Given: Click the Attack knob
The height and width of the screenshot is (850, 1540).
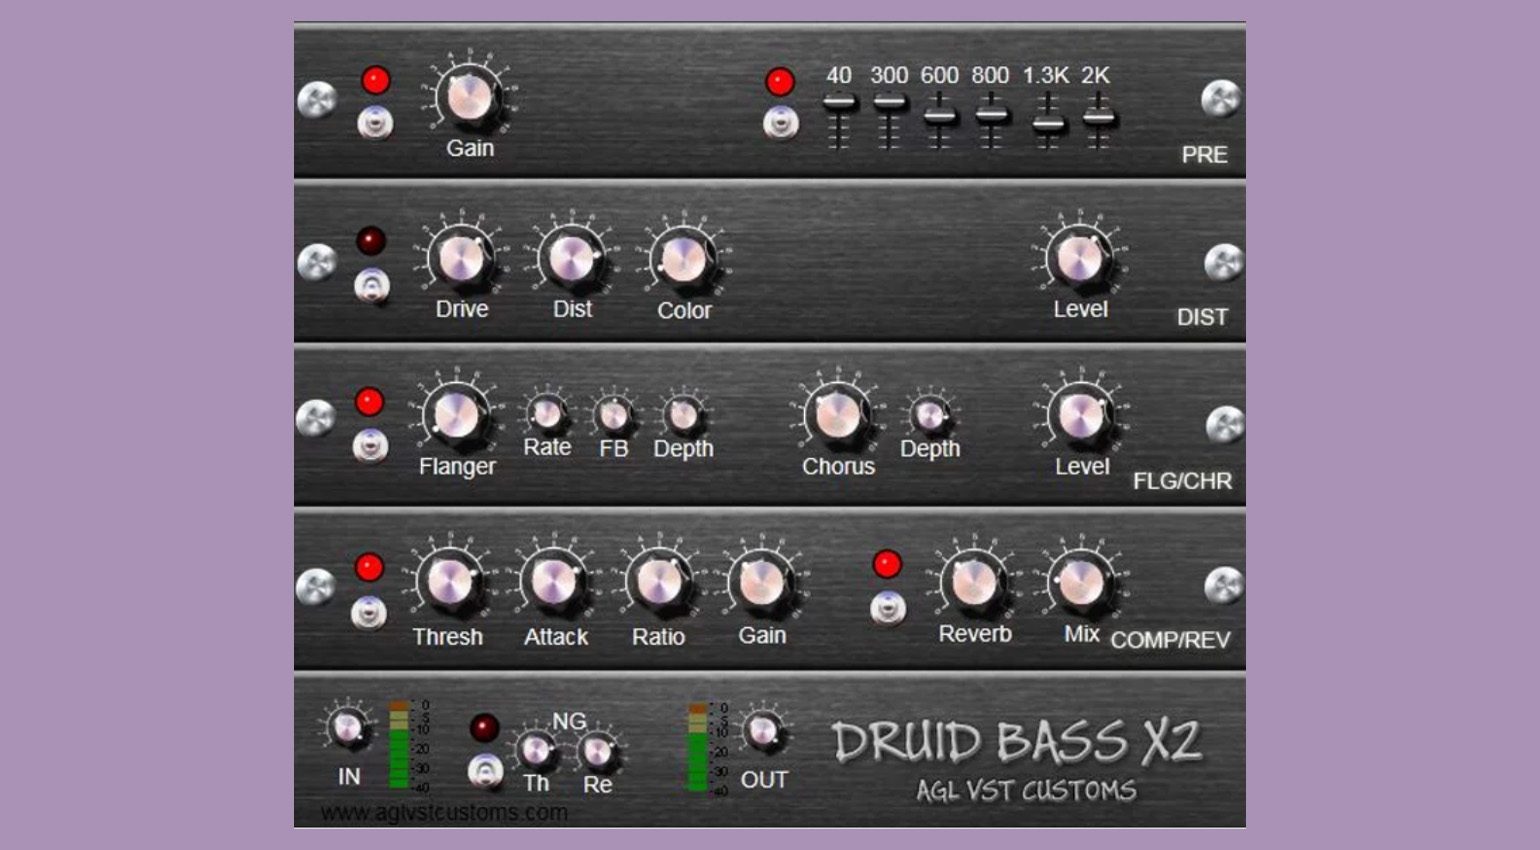Looking at the screenshot, I should point(555,582).
